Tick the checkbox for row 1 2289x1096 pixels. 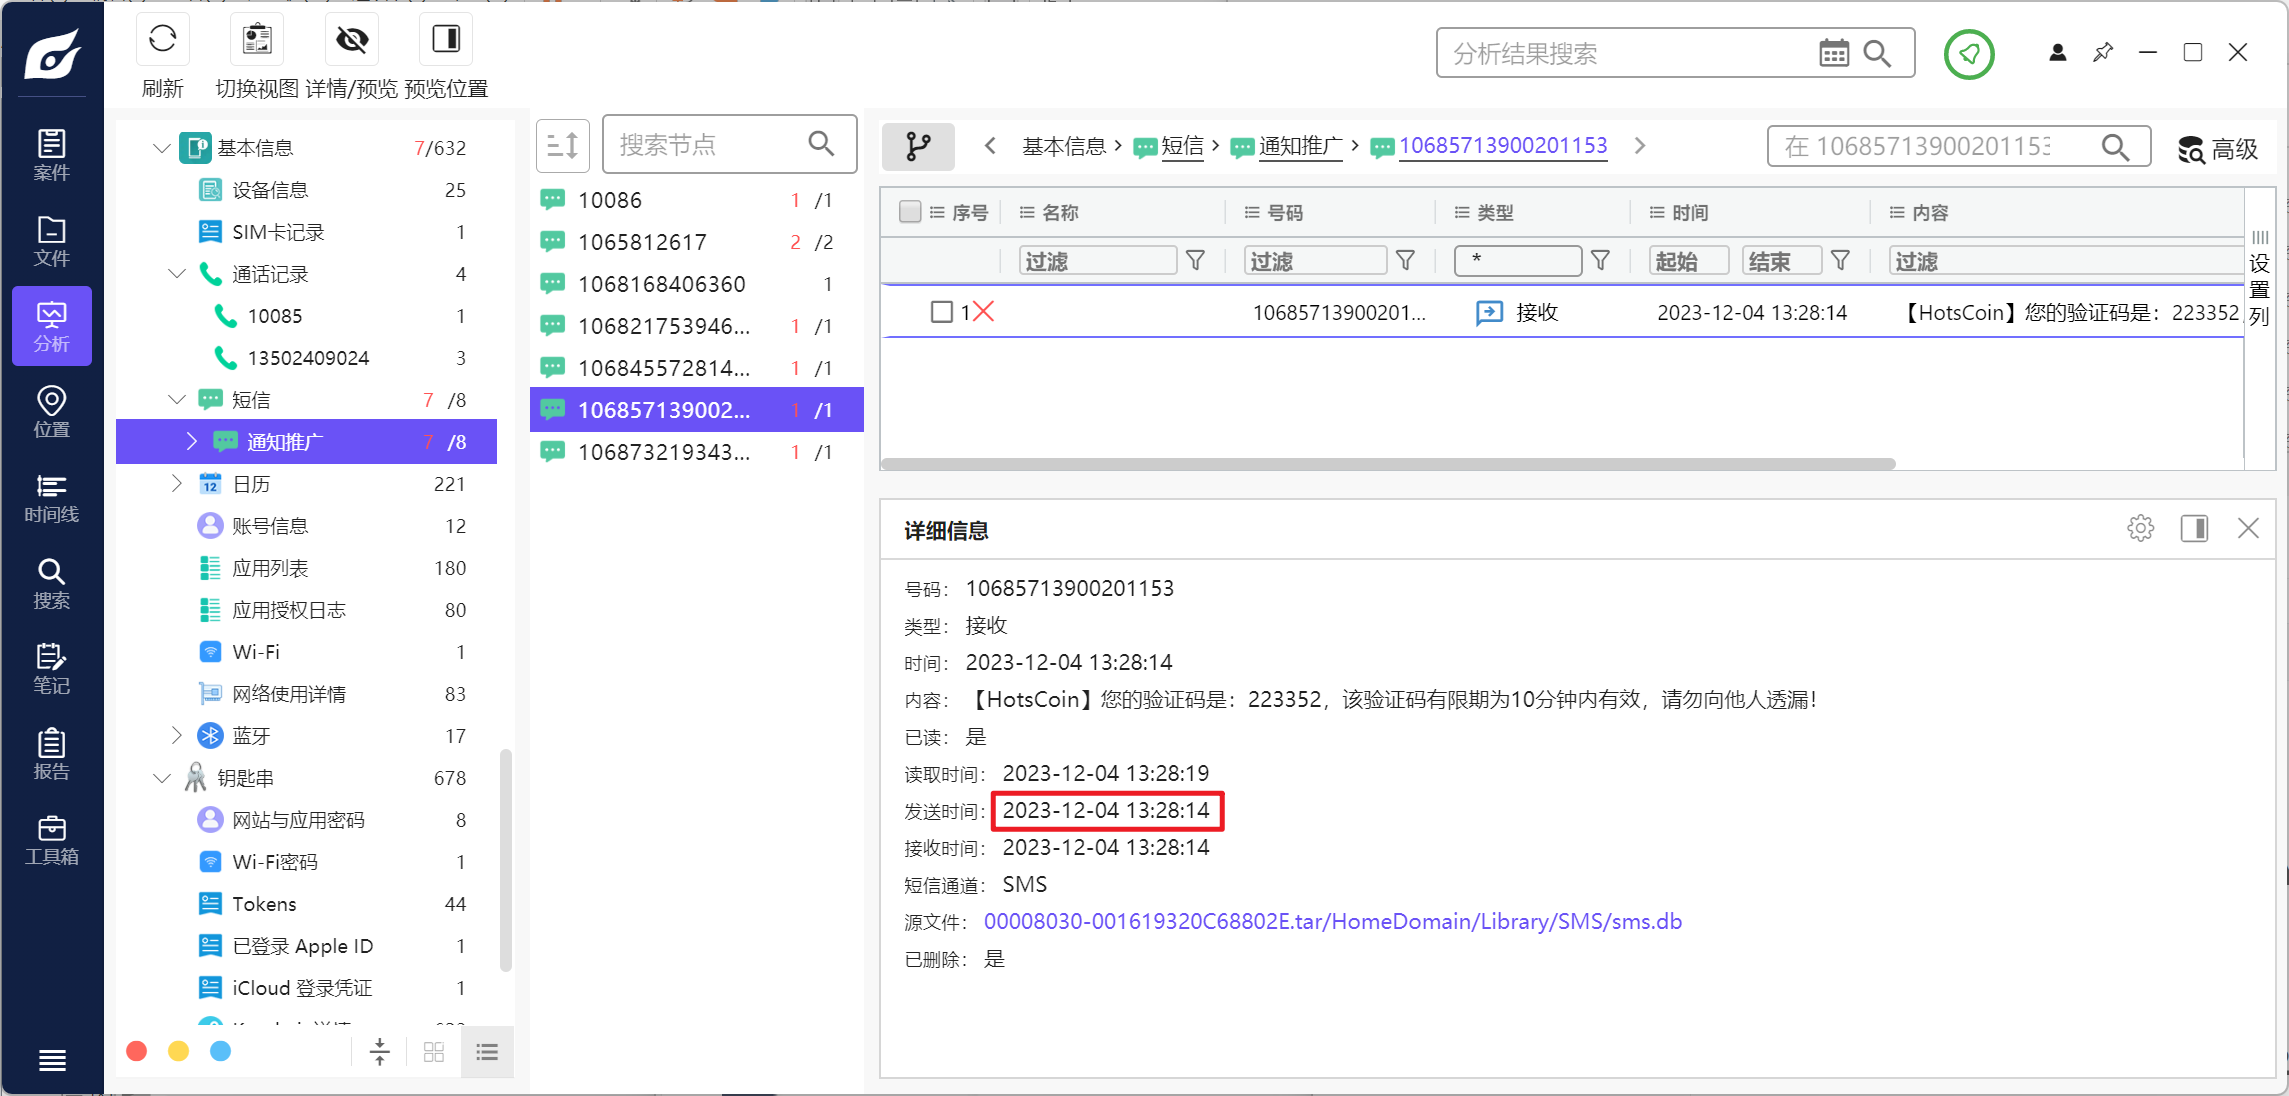[x=941, y=312]
